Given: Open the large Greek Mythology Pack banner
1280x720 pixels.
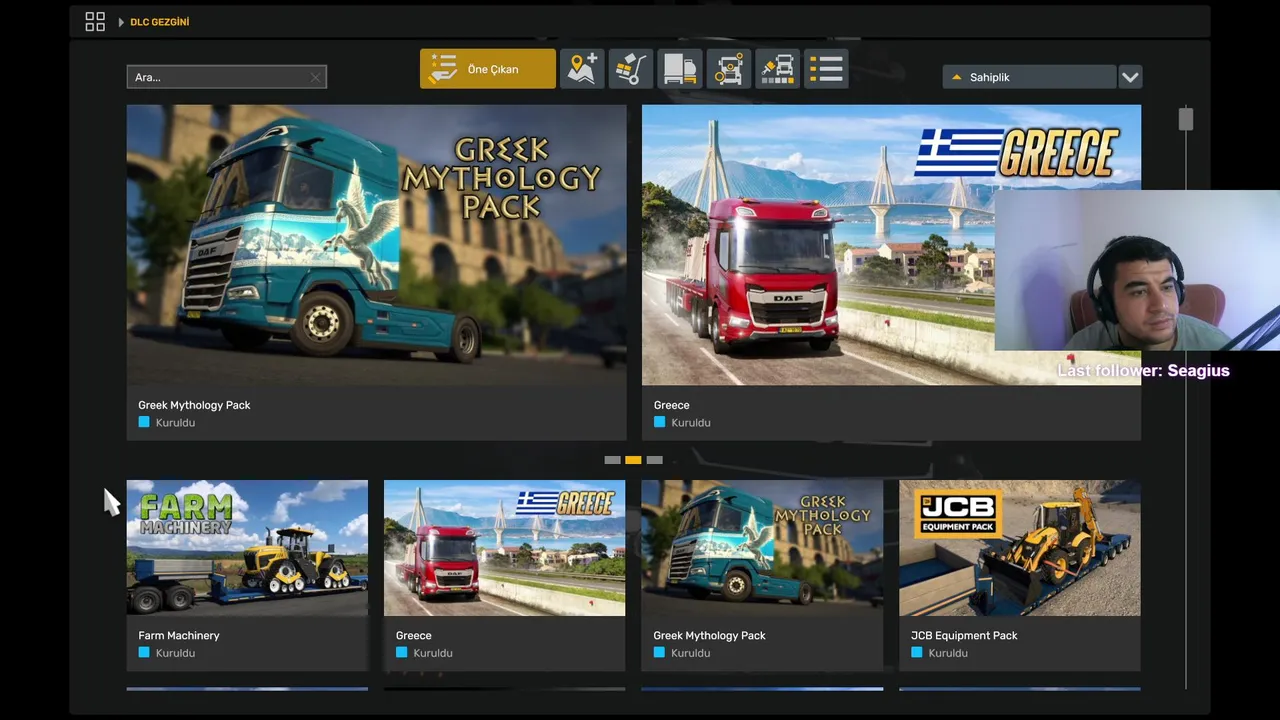Looking at the screenshot, I should 376,245.
